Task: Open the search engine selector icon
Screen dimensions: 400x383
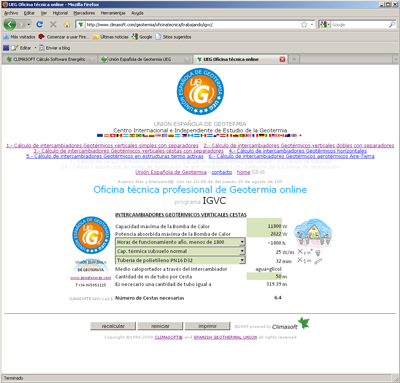Action: [x=324, y=25]
